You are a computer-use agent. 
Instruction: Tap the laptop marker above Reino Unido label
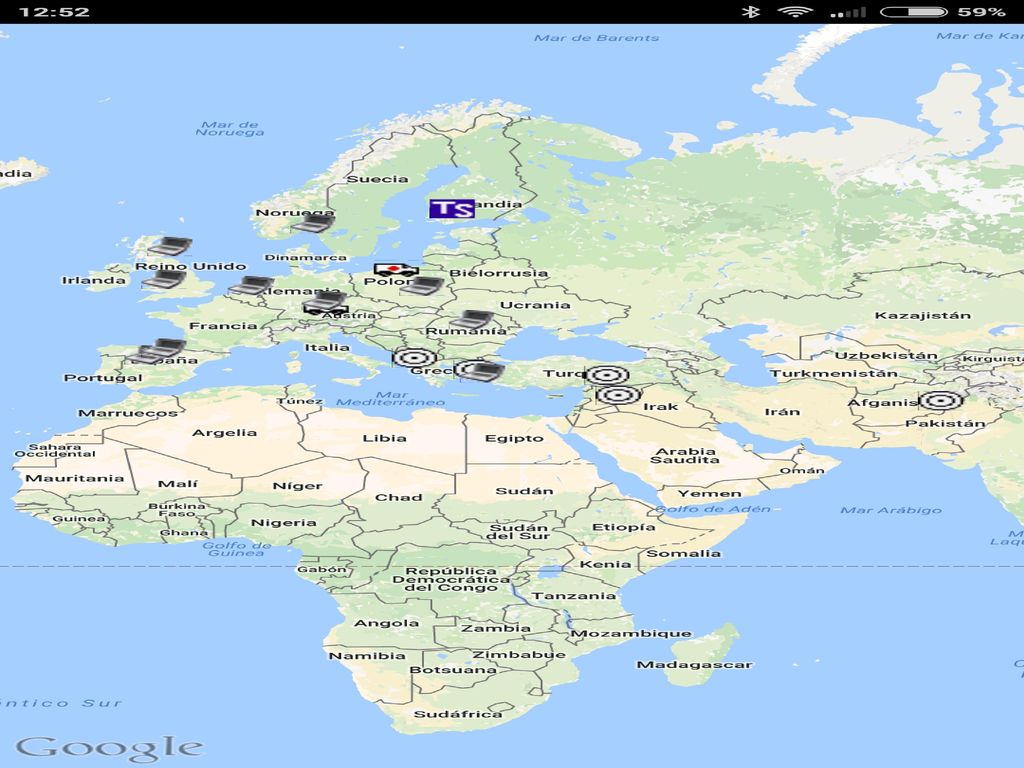coord(170,246)
